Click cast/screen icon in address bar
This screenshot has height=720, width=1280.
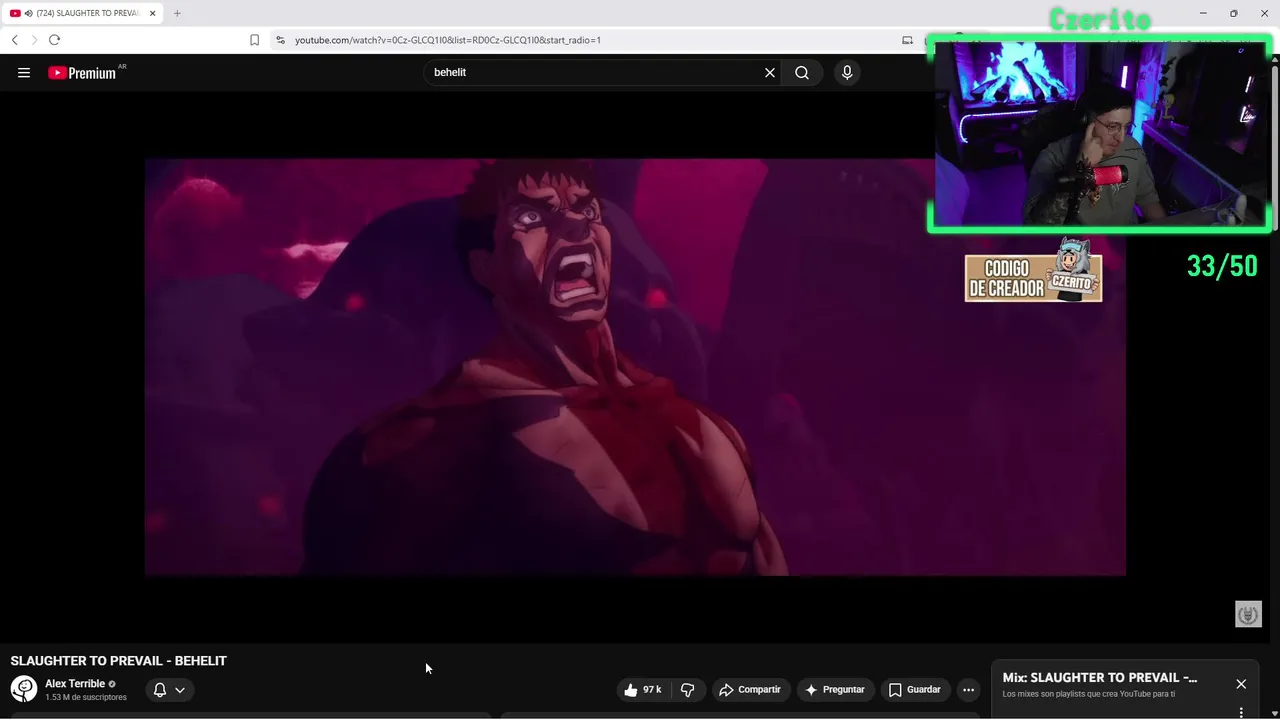point(907,40)
